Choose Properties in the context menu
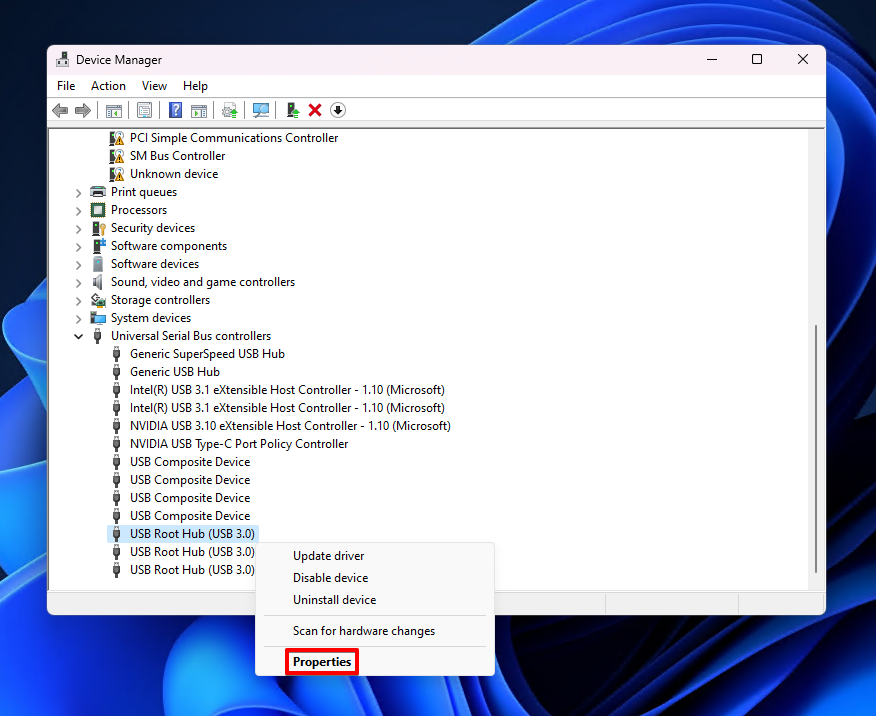Image resolution: width=876 pixels, height=716 pixels. pyautogui.click(x=321, y=661)
